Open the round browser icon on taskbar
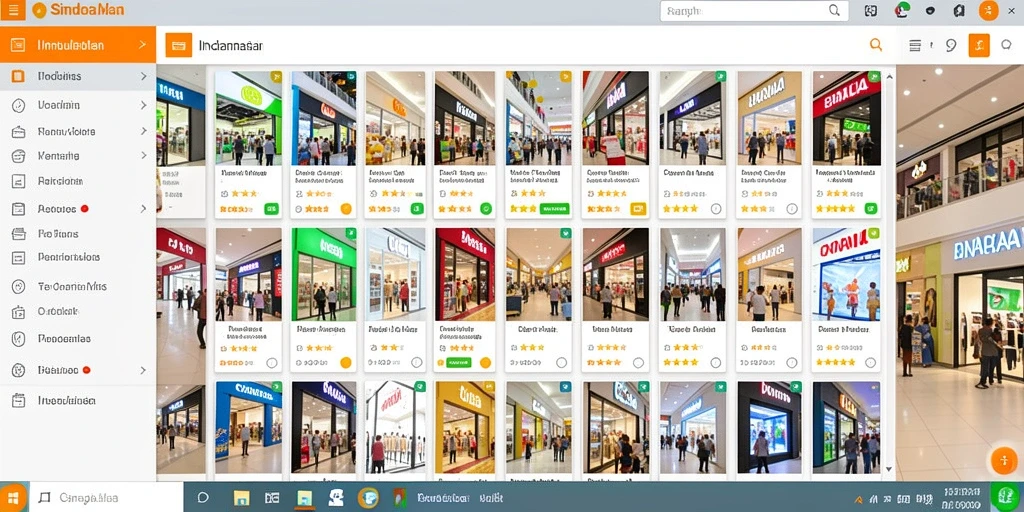The width and height of the screenshot is (1024, 512). (368, 498)
